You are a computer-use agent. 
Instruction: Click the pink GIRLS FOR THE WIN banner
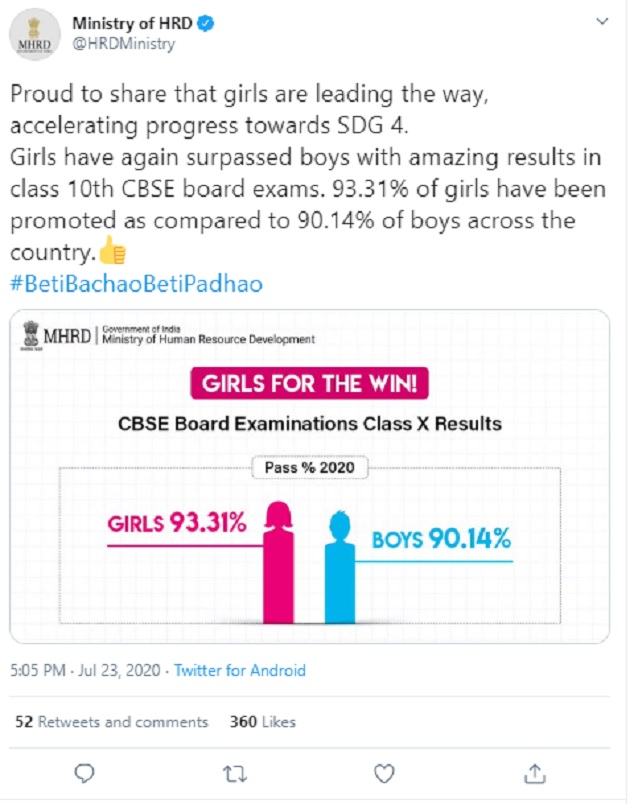[309, 384]
